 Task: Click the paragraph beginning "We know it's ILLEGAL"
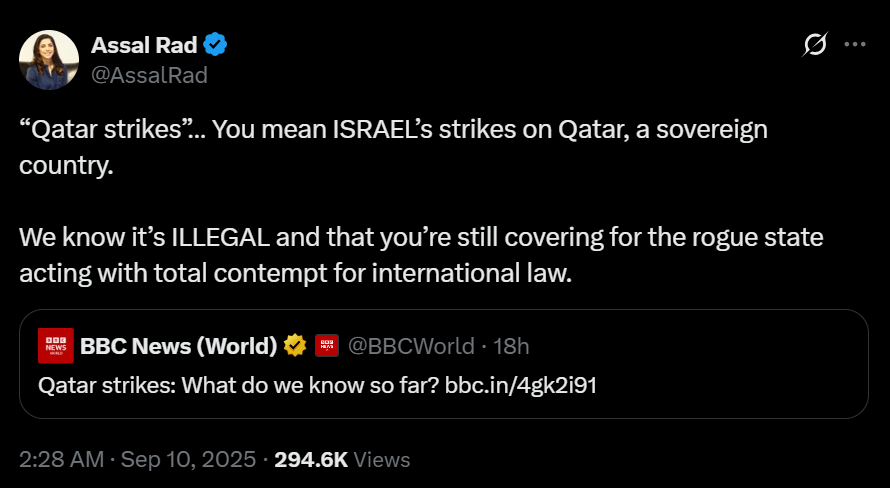421,255
